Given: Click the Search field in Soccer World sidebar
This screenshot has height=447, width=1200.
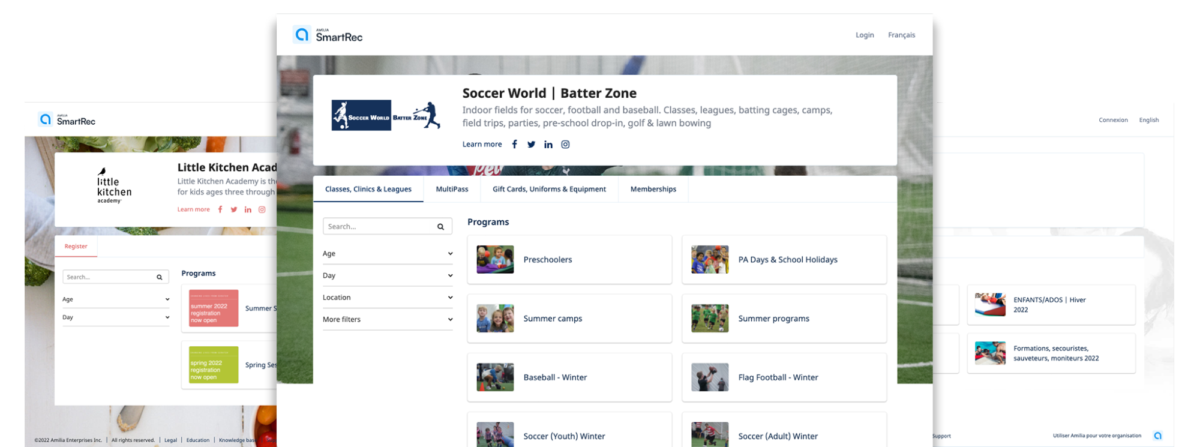Looking at the screenshot, I should [378, 227].
